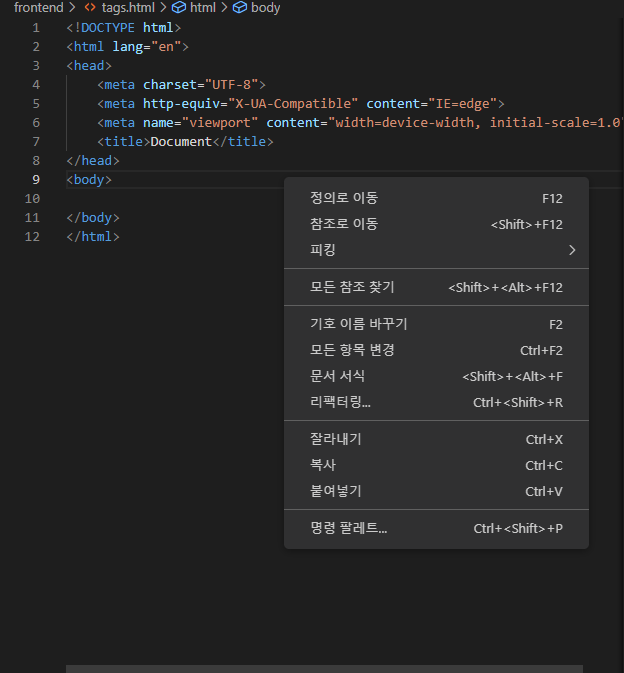
Task: Click line number 12 in the gutter
Action: [32, 237]
